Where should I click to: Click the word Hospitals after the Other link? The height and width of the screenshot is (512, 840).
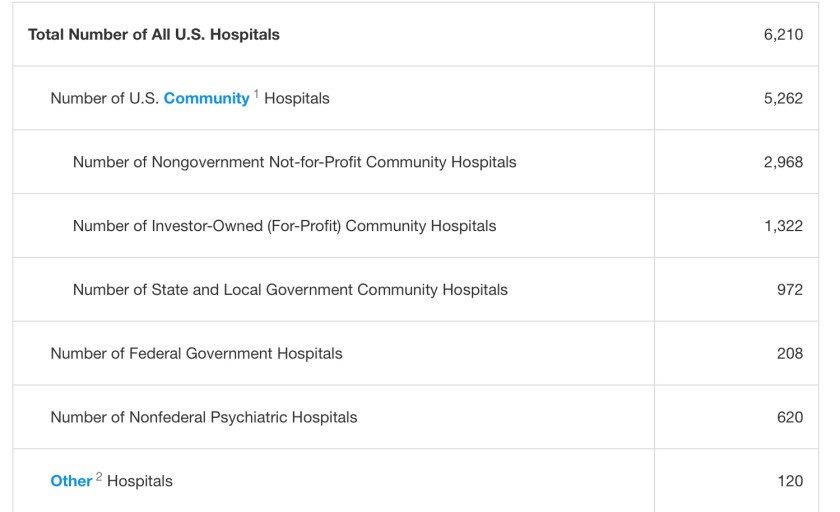pos(140,481)
